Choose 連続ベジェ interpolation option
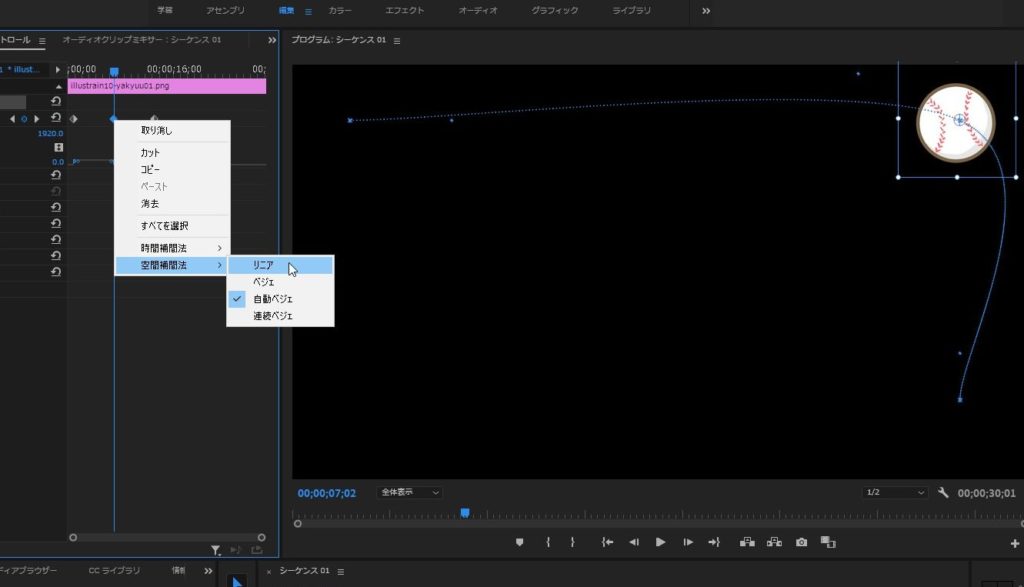1024x587 pixels. (273, 316)
